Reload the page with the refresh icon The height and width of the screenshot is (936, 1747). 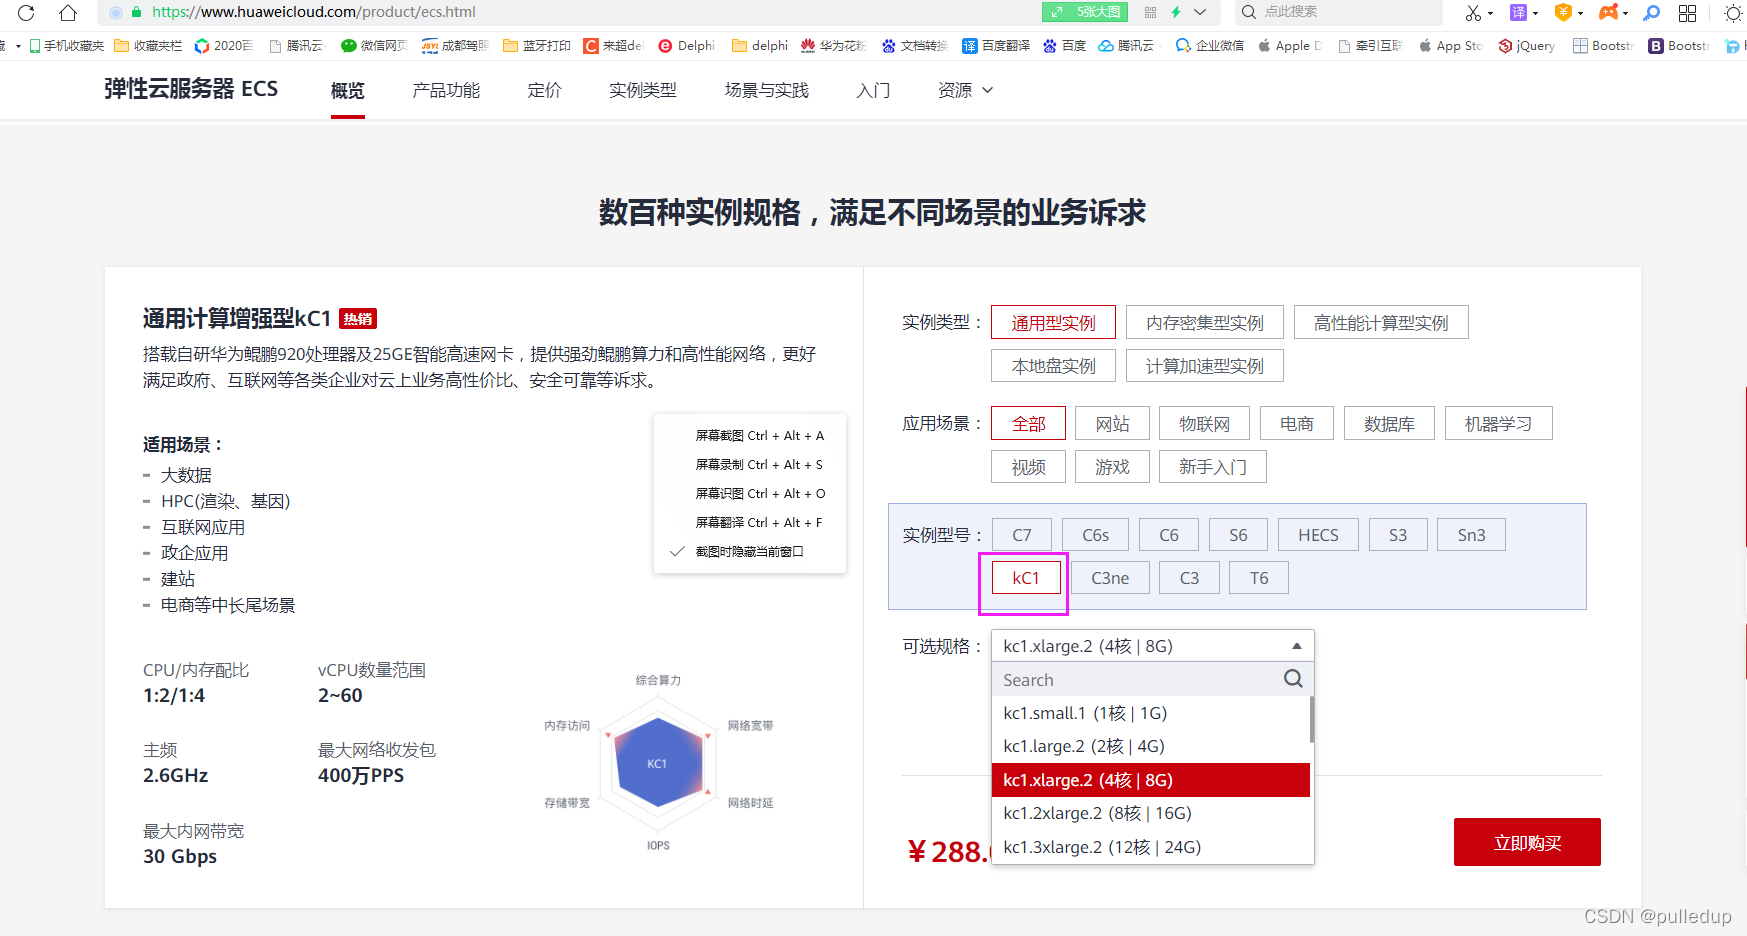[x=26, y=13]
